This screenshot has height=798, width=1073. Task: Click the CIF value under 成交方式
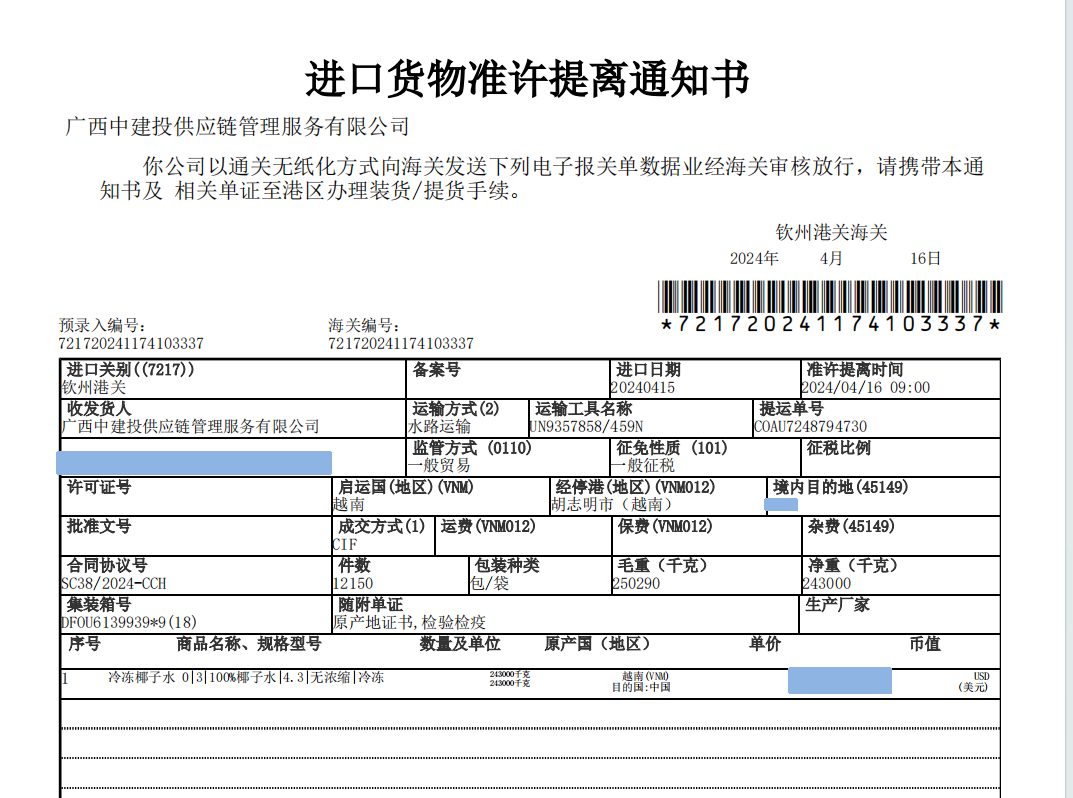tap(345, 544)
